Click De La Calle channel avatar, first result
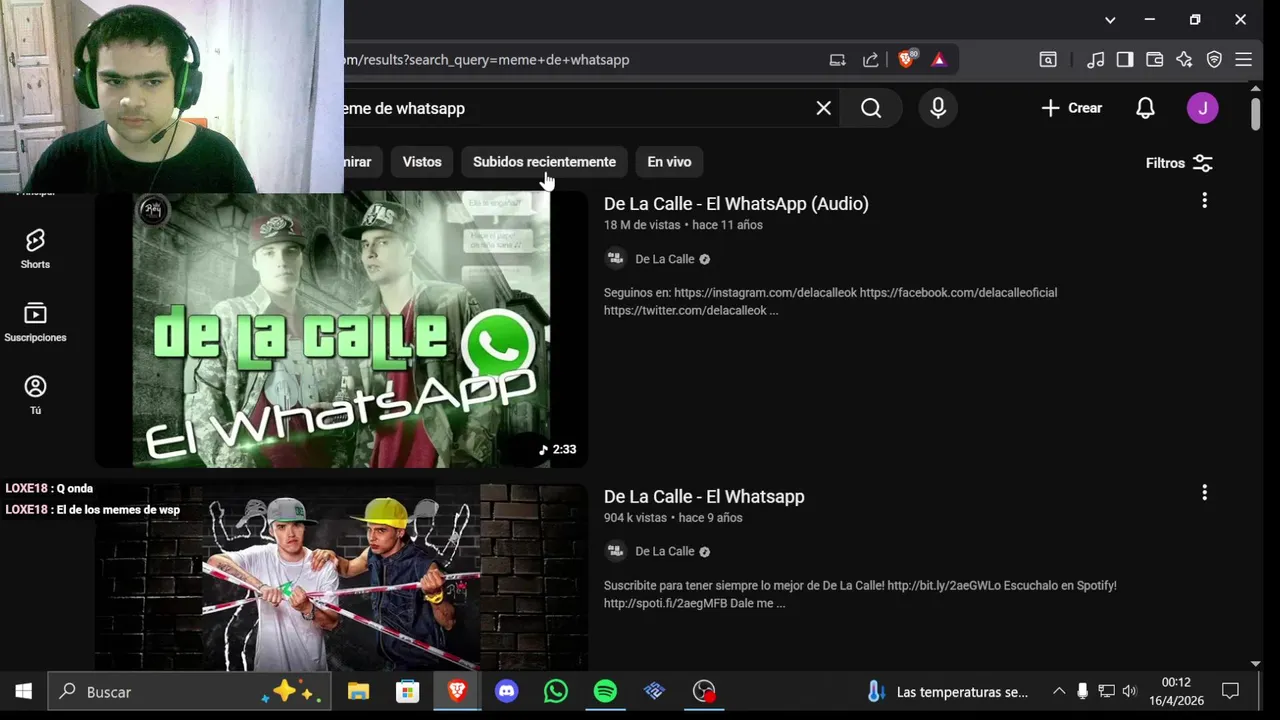The width and height of the screenshot is (1280, 720). [616, 259]
